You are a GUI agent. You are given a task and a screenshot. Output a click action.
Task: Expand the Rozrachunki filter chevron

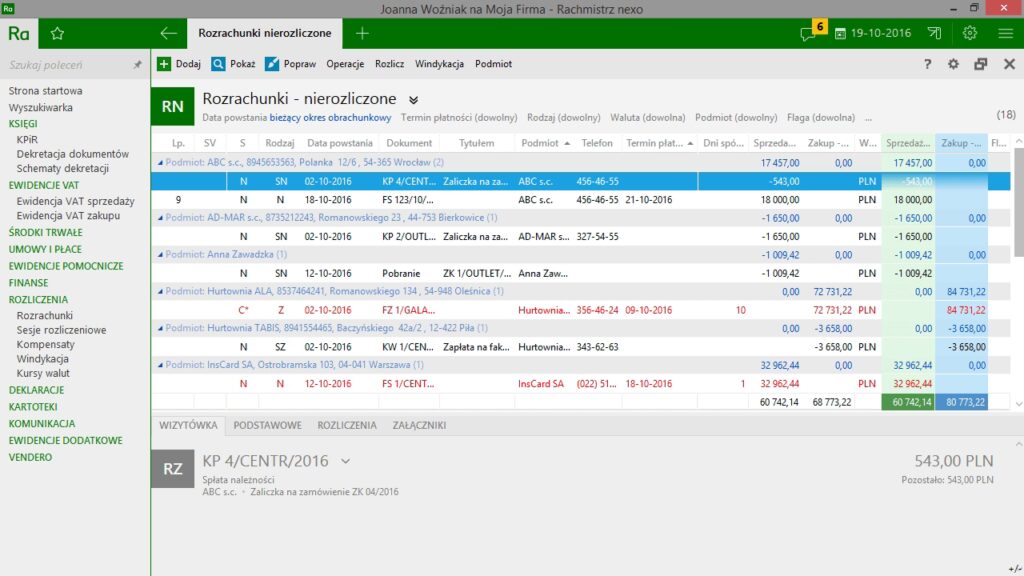pyautogui.click(x=413, y=100)
